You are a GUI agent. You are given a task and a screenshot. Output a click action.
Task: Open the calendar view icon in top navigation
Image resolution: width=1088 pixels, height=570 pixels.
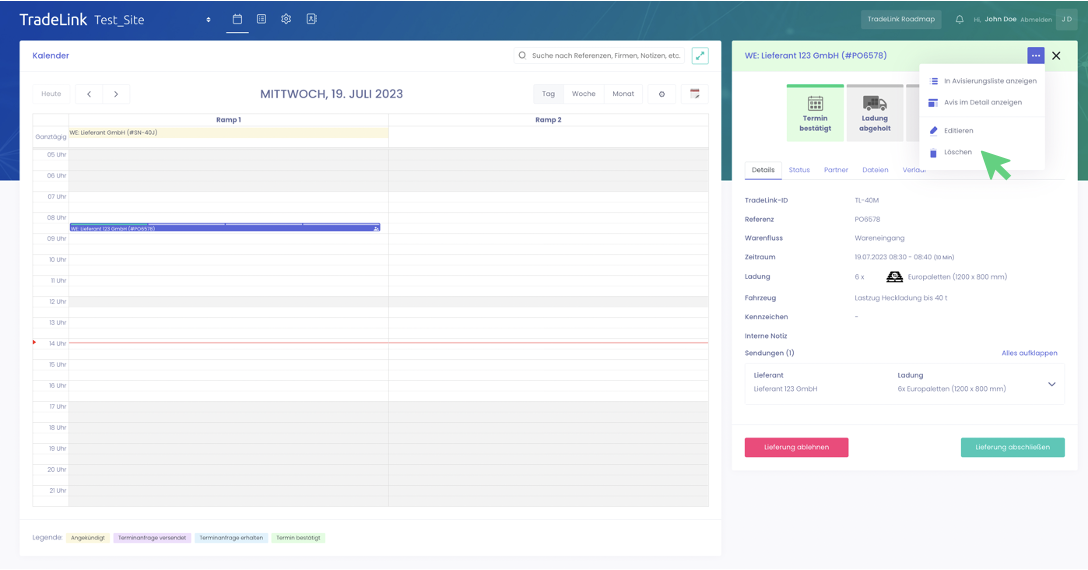pos(237,19)
